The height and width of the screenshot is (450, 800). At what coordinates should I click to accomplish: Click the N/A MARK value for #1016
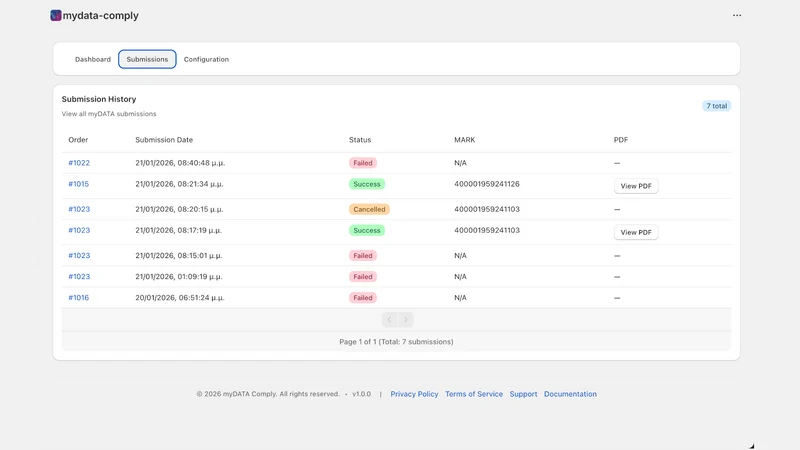click(460, 297)
